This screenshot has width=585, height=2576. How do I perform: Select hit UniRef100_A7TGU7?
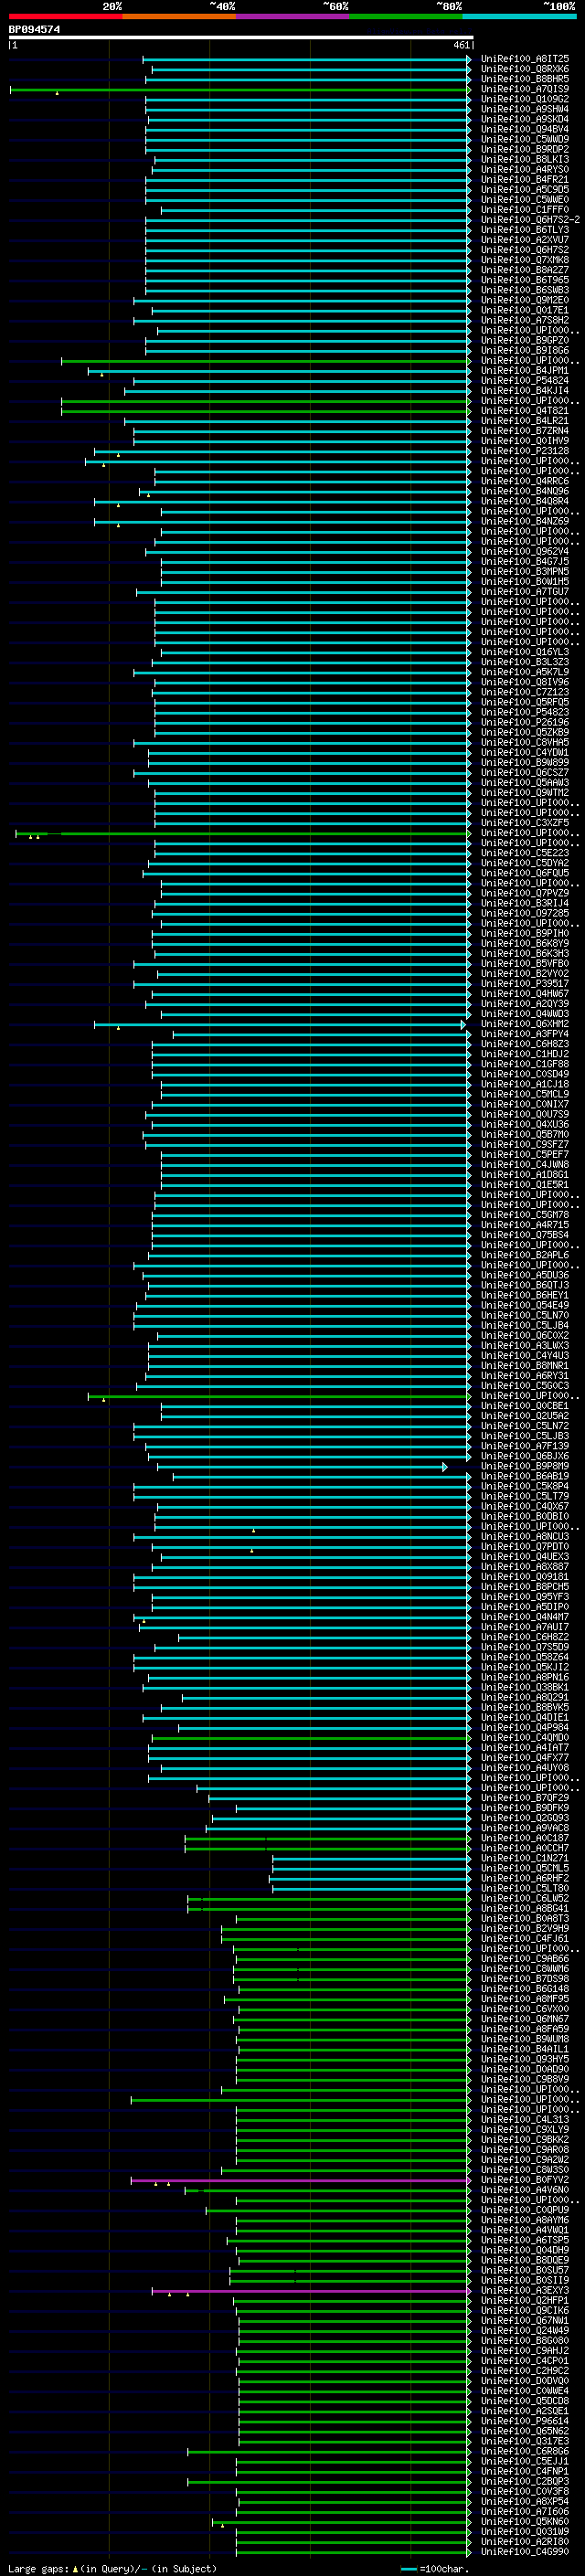(x=524, y=591)
